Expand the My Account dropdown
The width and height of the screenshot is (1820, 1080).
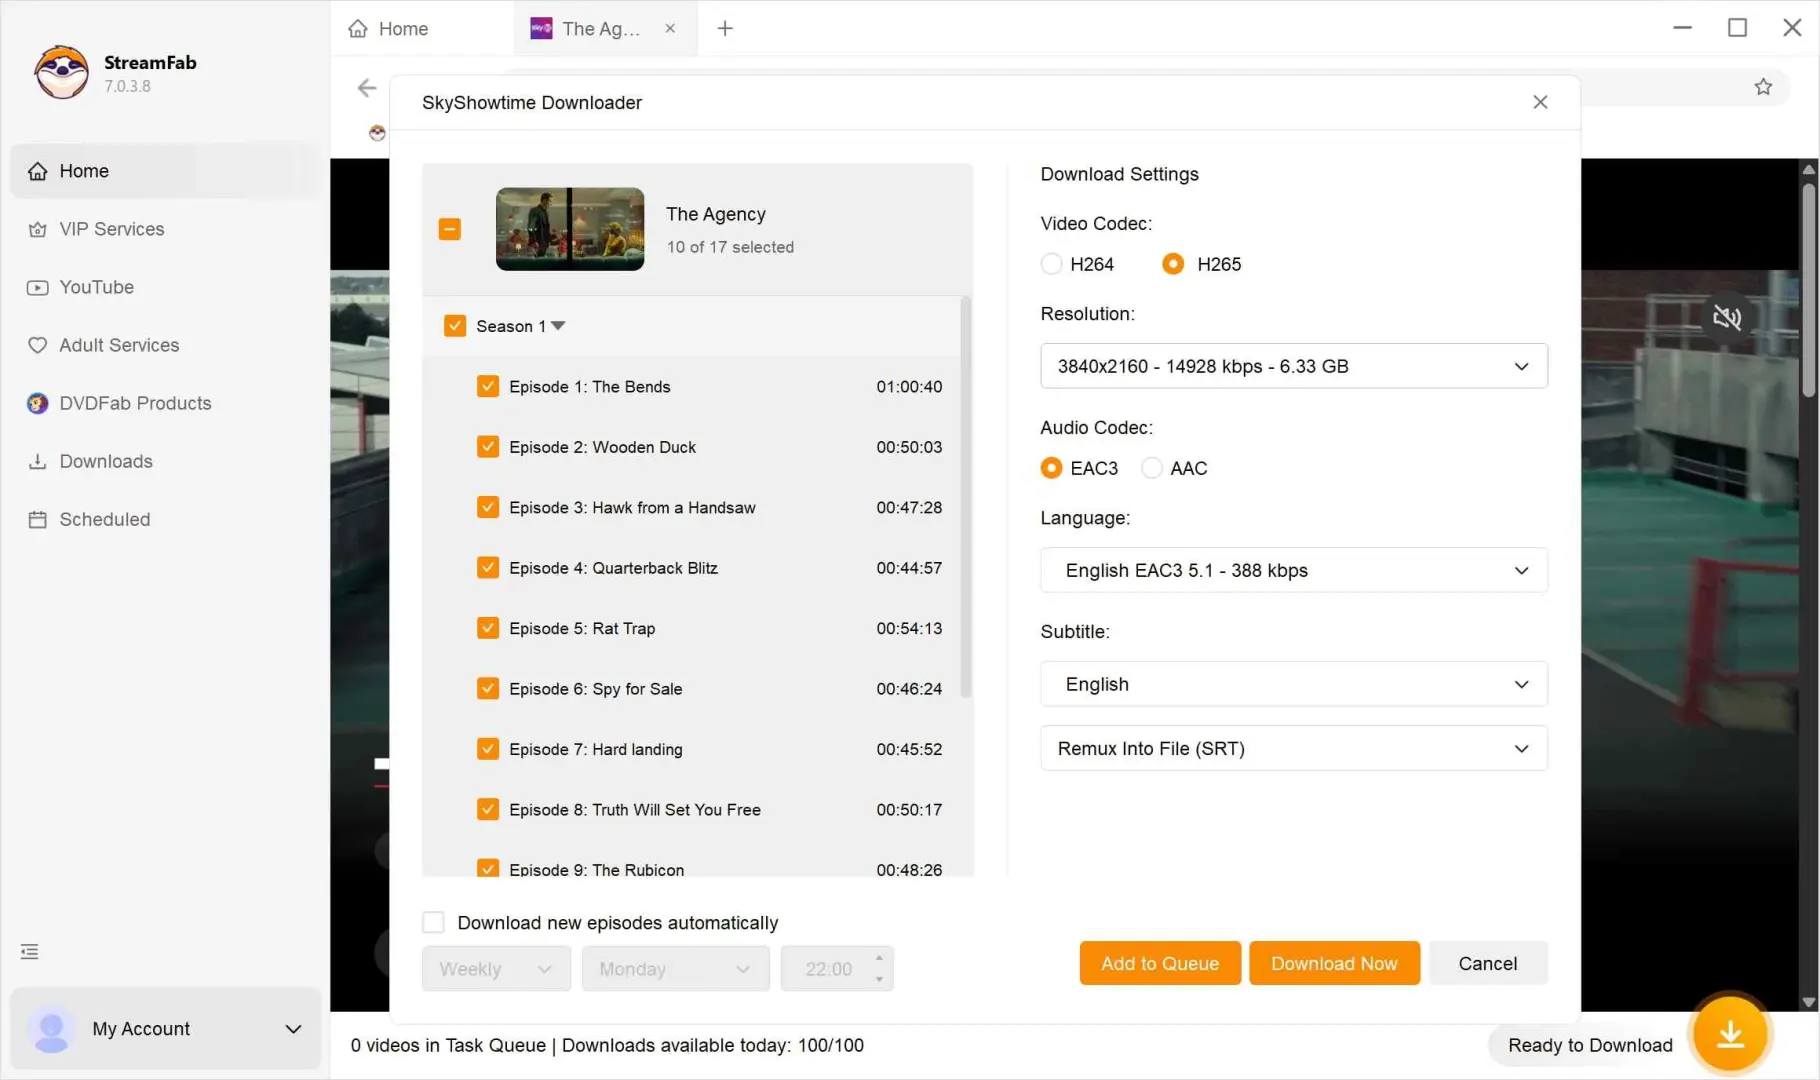[x=293, y=1029]
